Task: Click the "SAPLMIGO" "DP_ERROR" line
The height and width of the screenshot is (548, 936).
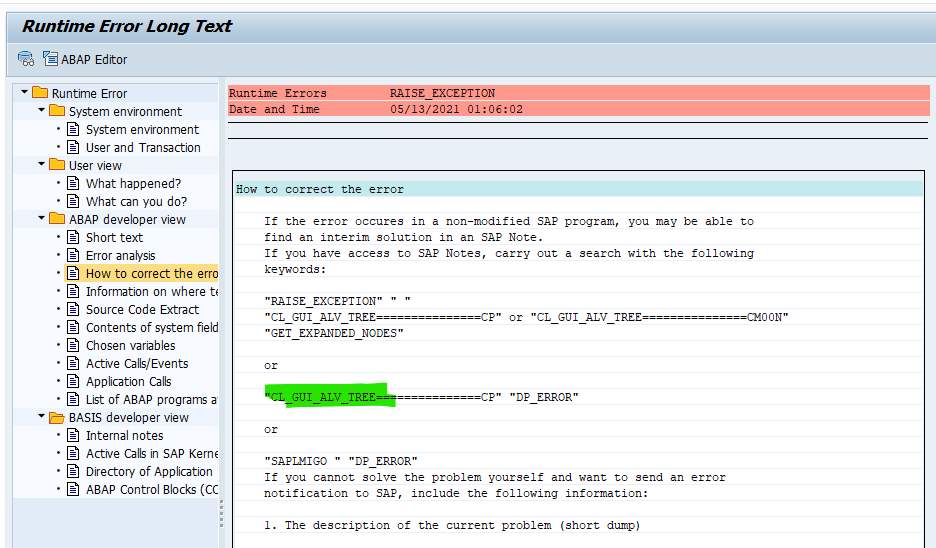Action: (x=341, y=461)
